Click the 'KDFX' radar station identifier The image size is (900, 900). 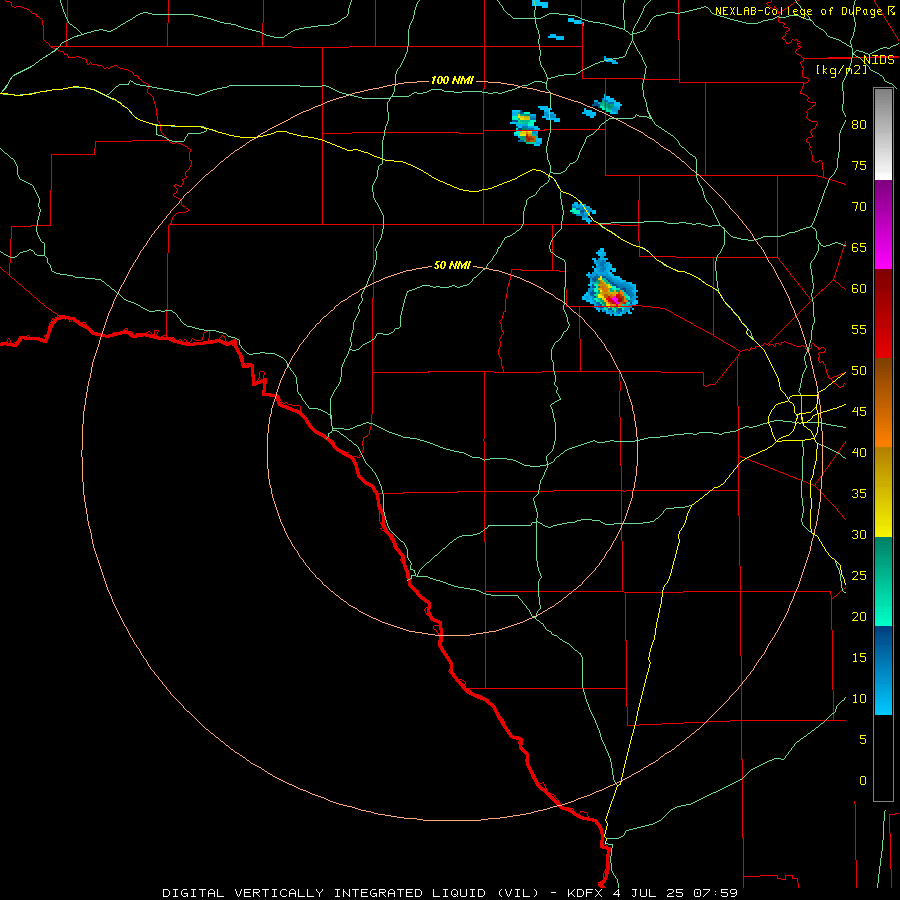coord(585,893)
